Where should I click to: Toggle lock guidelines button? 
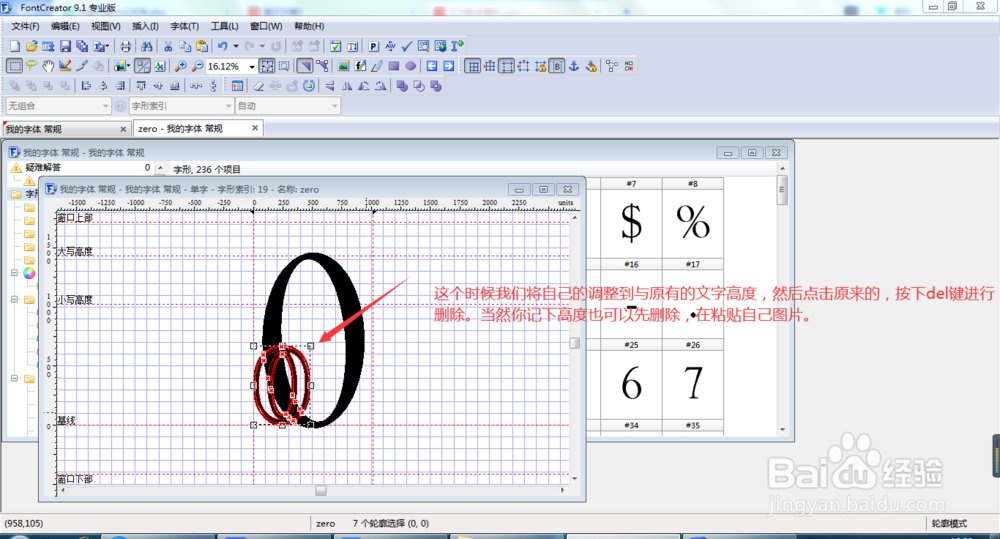coord(541,66)
